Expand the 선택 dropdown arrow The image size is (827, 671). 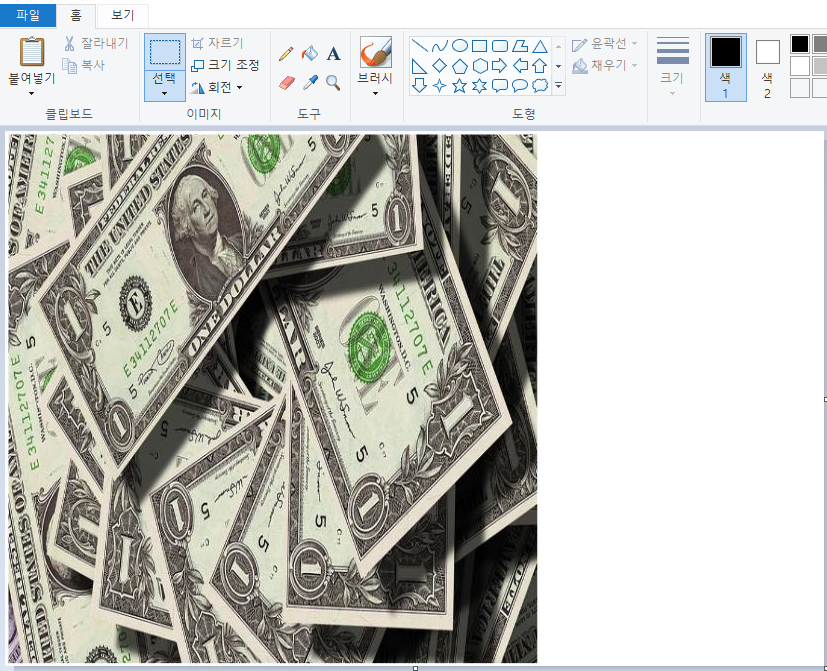[165, 93]
